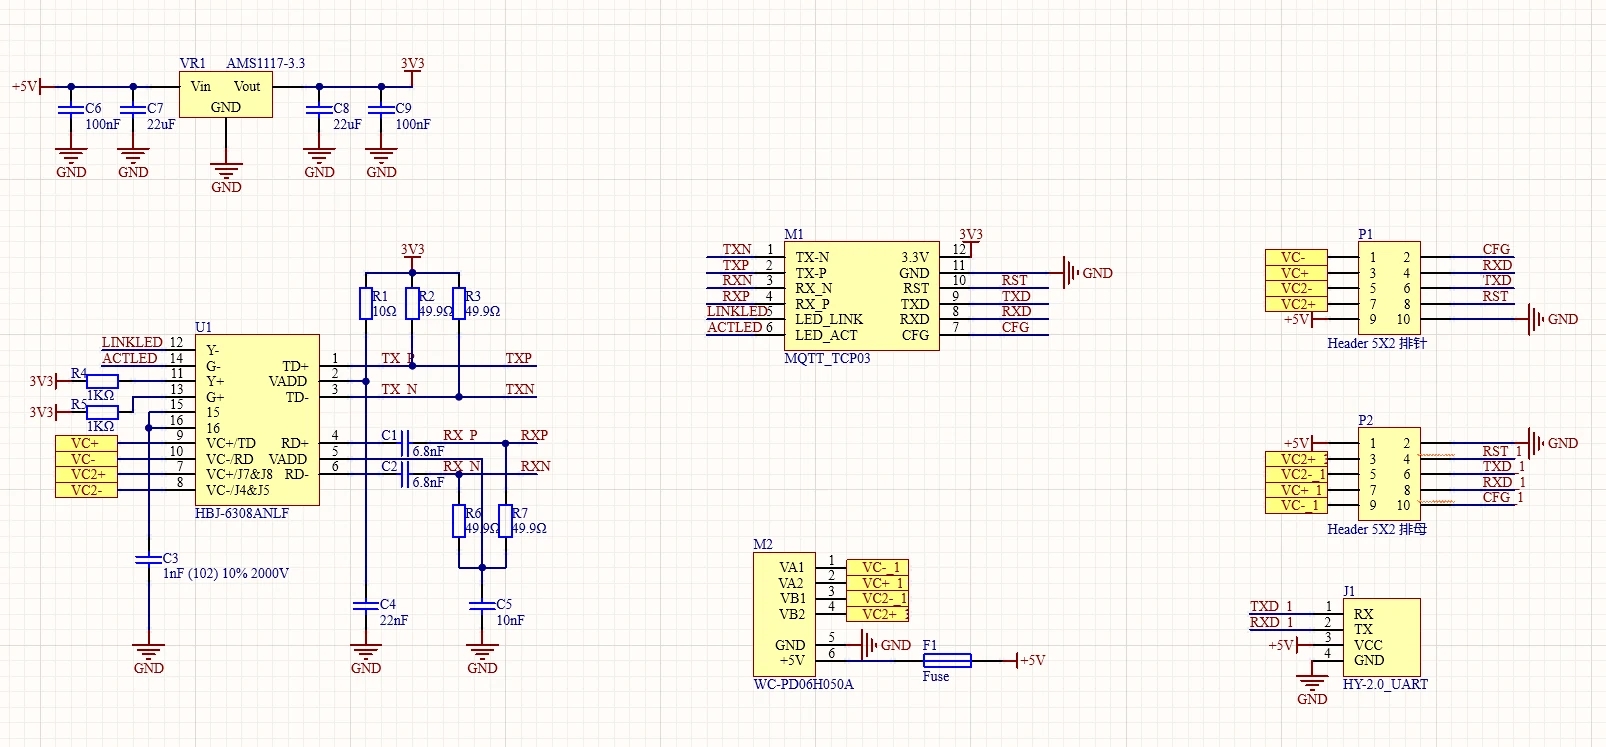1606x747 pixels.
Task: Click resistor R1 10Ω symbol
Action: coord(366,303)
